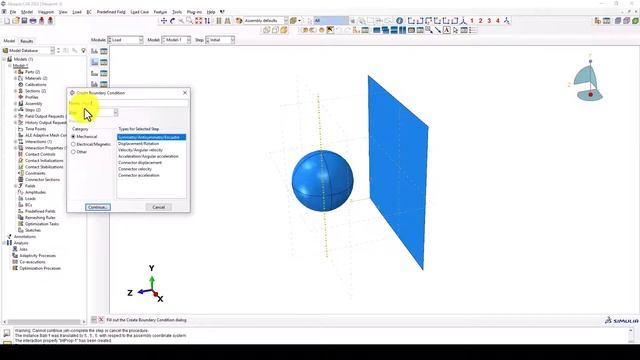Expand the Materials (2) tree node
640x360 pixels.
coord(16,78)
